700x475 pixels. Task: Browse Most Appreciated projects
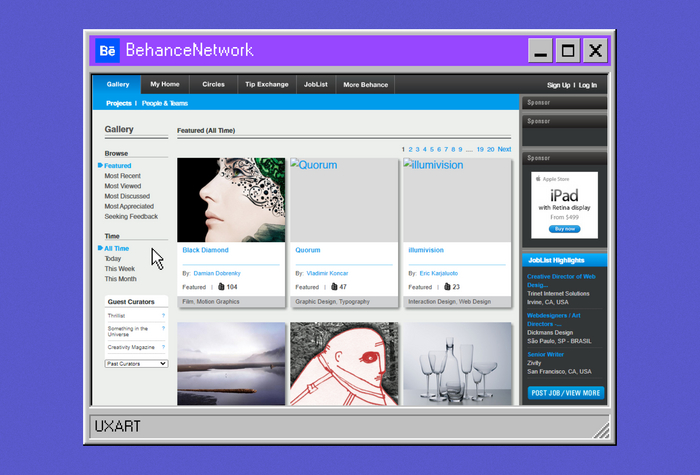point(129,207)
